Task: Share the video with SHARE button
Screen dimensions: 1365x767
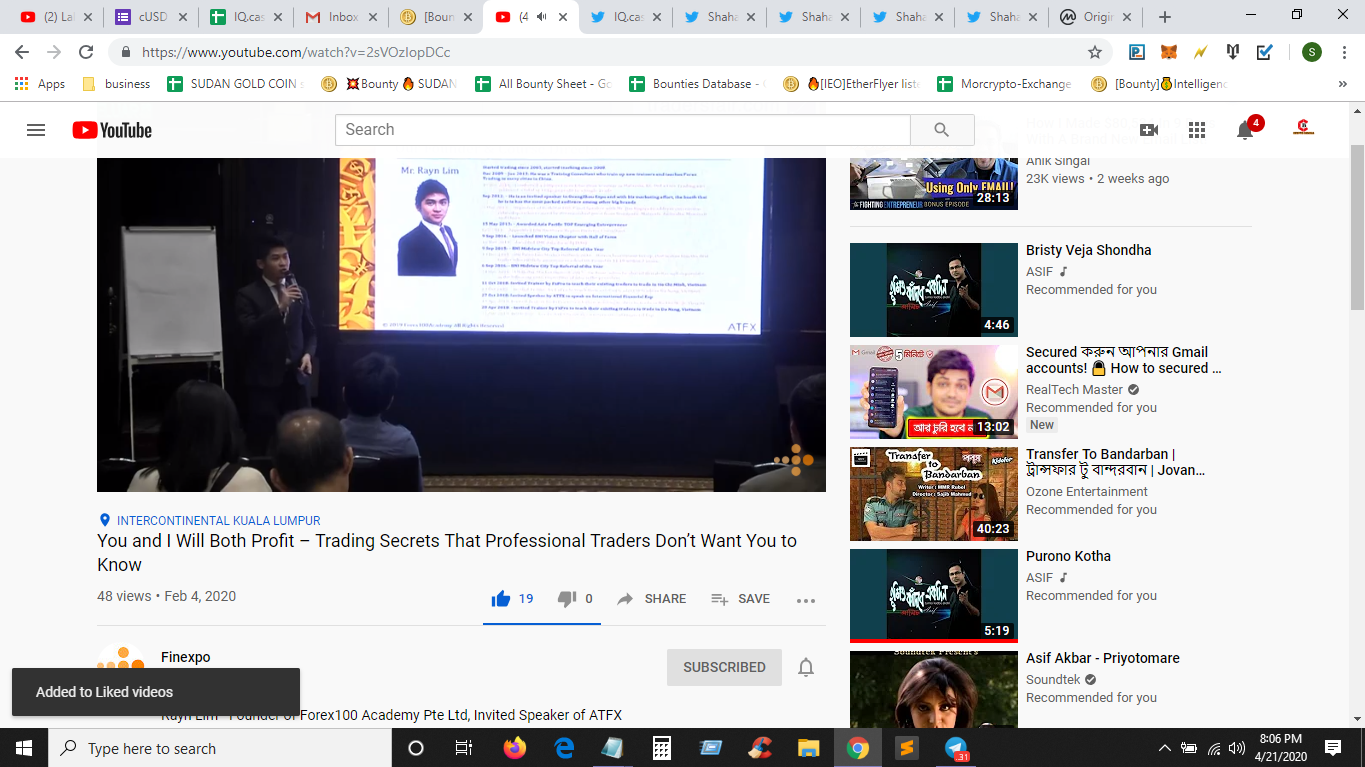Action: (x=652, y=599)
